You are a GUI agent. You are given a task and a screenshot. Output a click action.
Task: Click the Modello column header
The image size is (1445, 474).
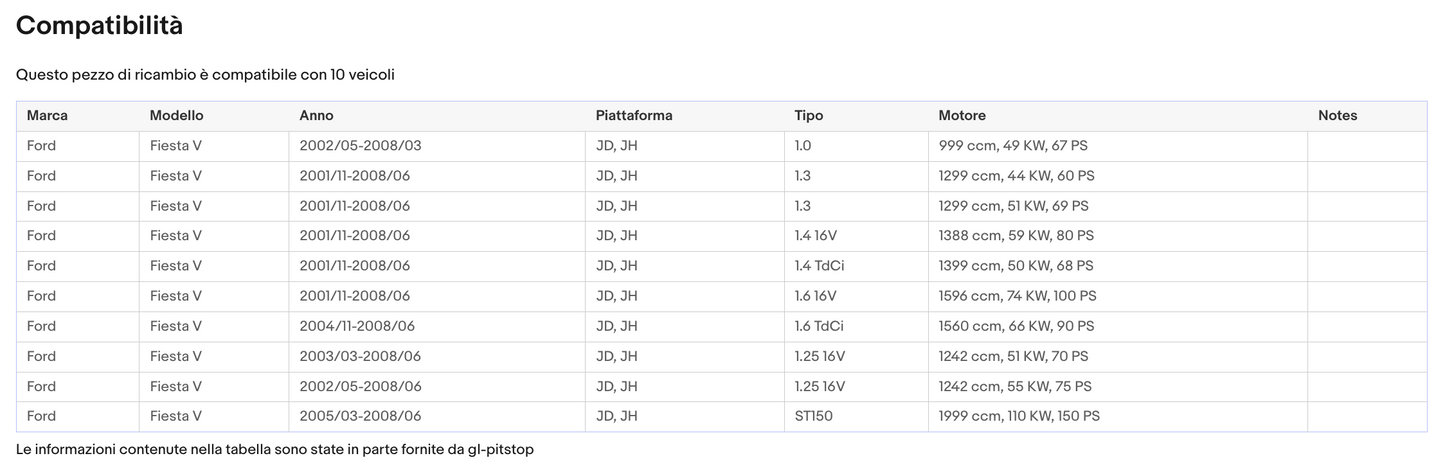[x=176, y=116]
